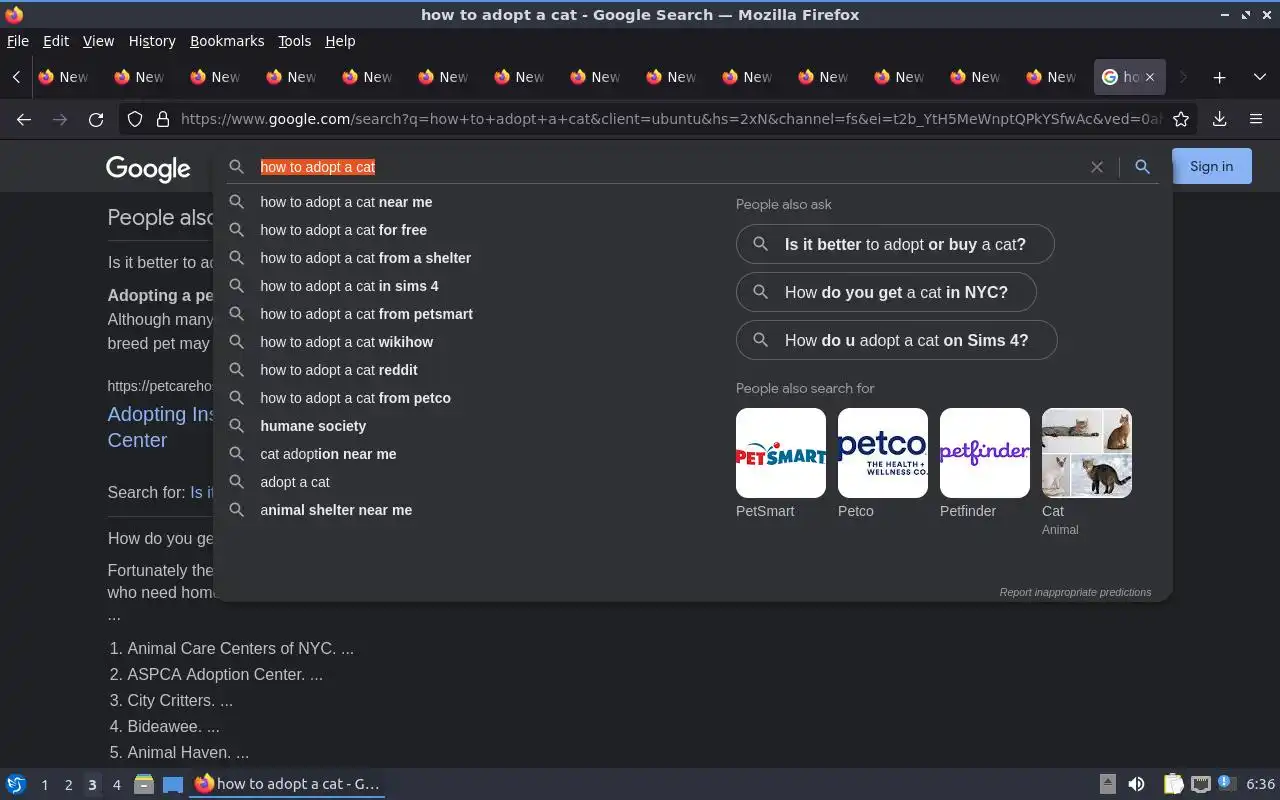Open 'Adopting Ins...' result link
1280x800 pixels.
(x=162, y=427)
